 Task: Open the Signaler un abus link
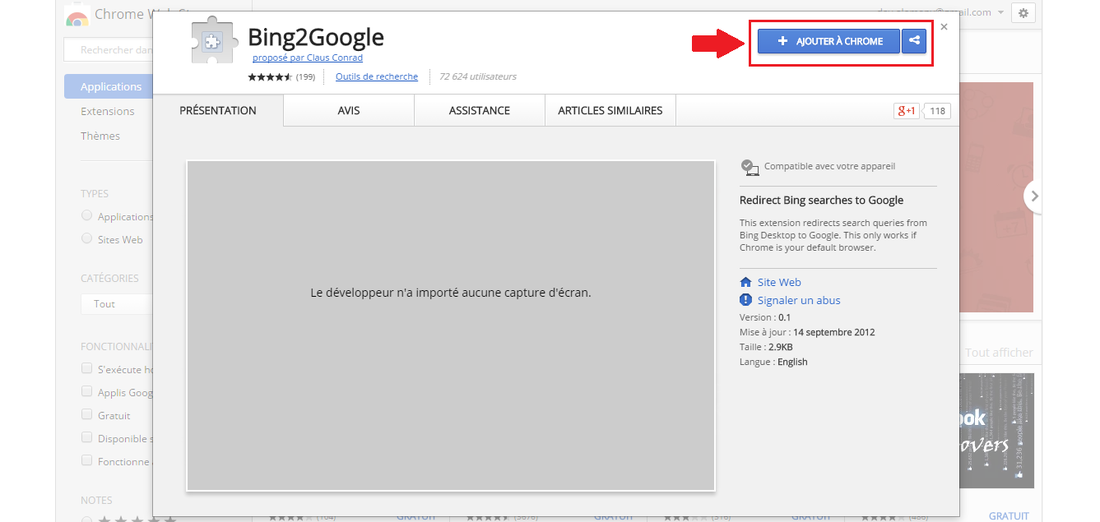coord(798,300)
